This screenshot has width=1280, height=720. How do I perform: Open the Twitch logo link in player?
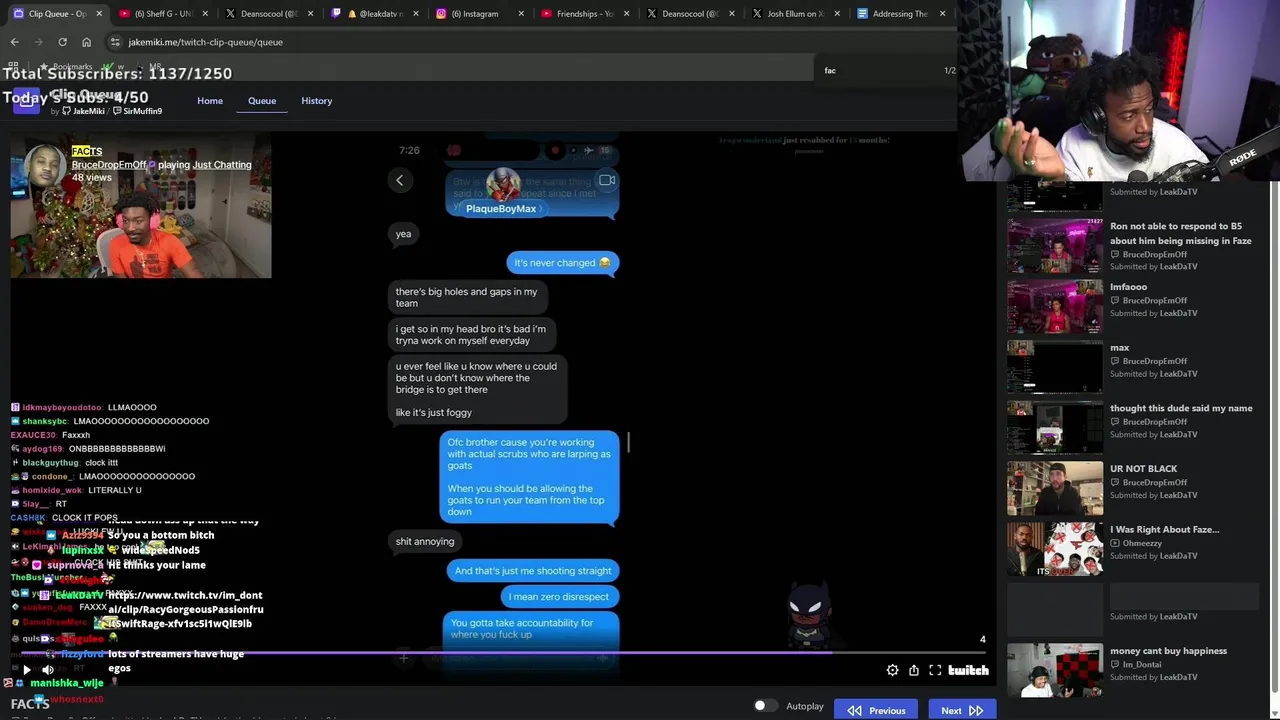click(968, 670)
